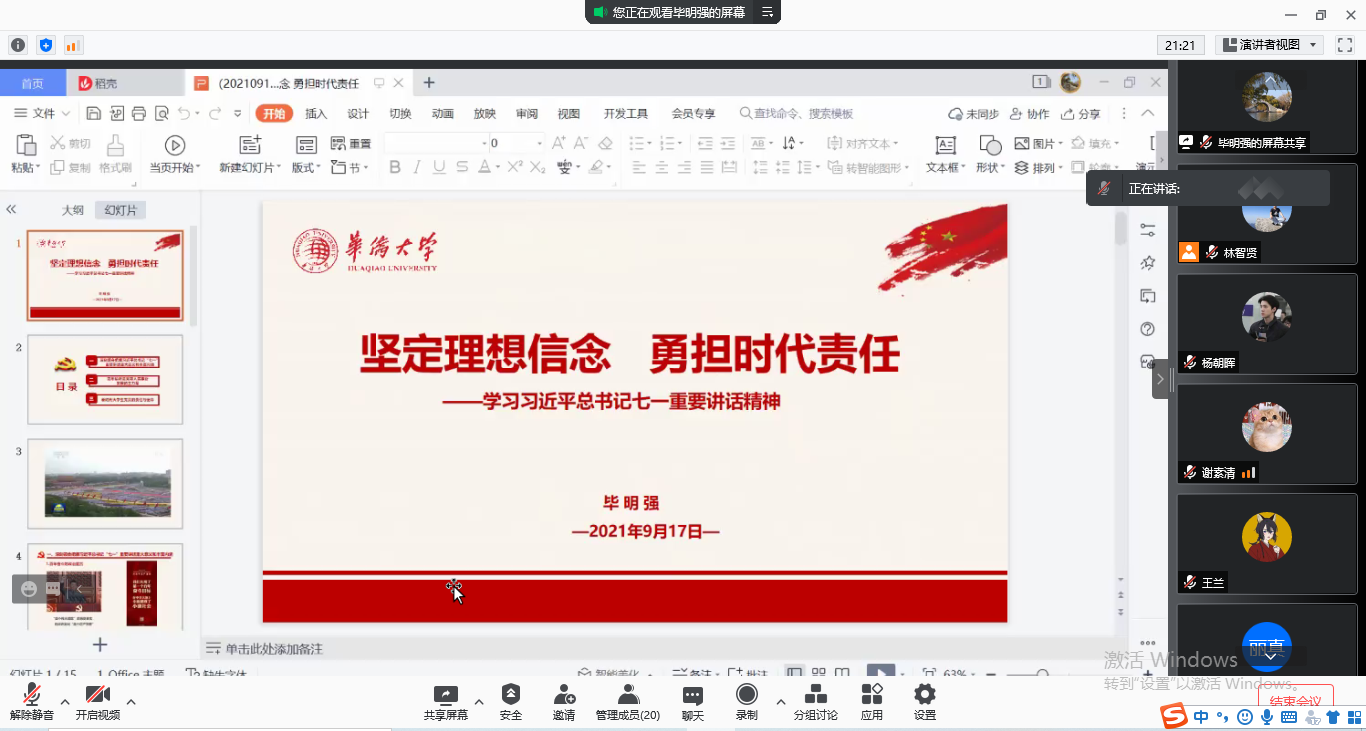
Task: Click the font color swatch
Action: 485,168
